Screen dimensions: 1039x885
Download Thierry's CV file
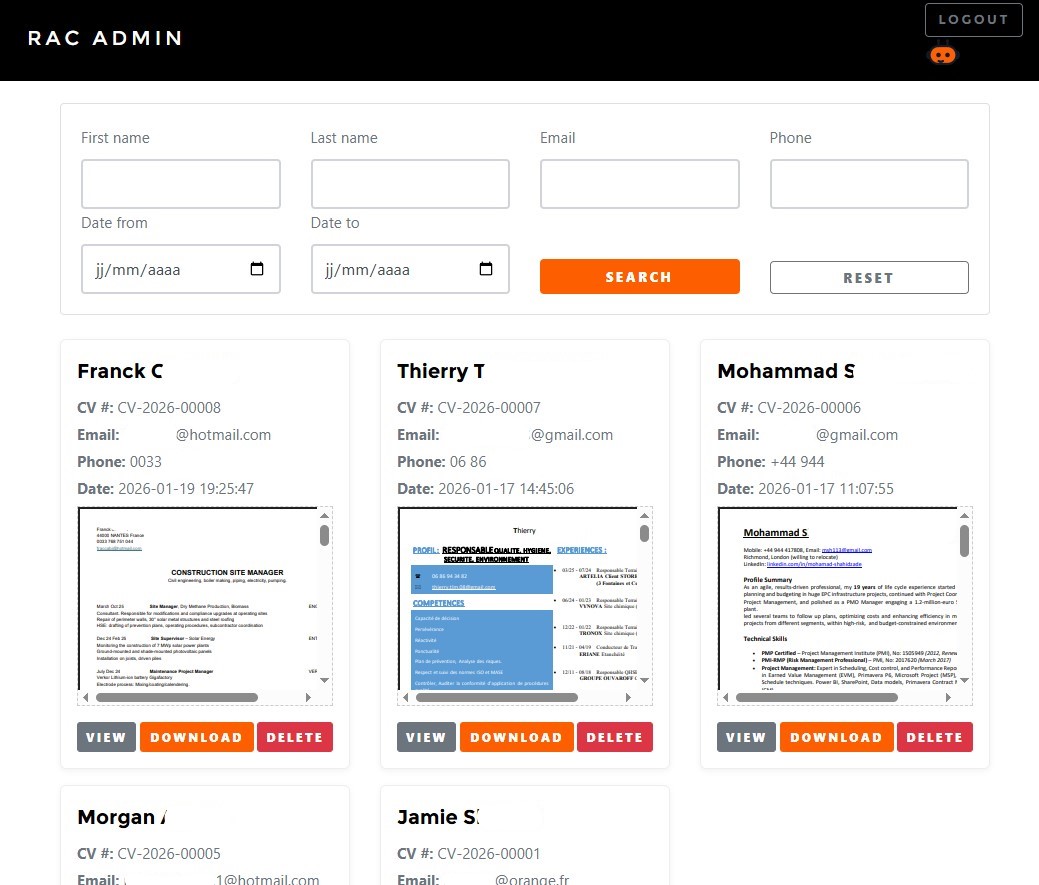pyautogui.click(x=516, y=737)
